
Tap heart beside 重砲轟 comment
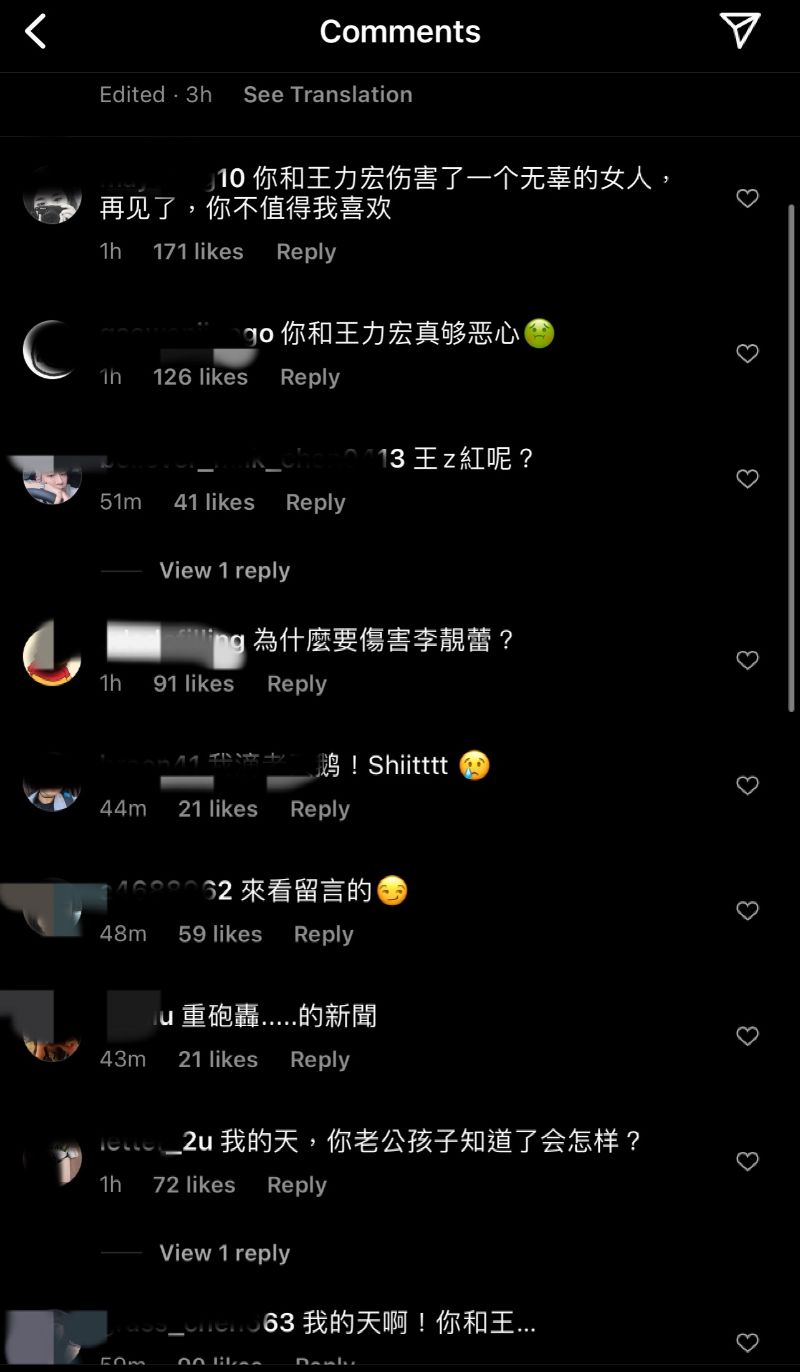pos(747,1036)
